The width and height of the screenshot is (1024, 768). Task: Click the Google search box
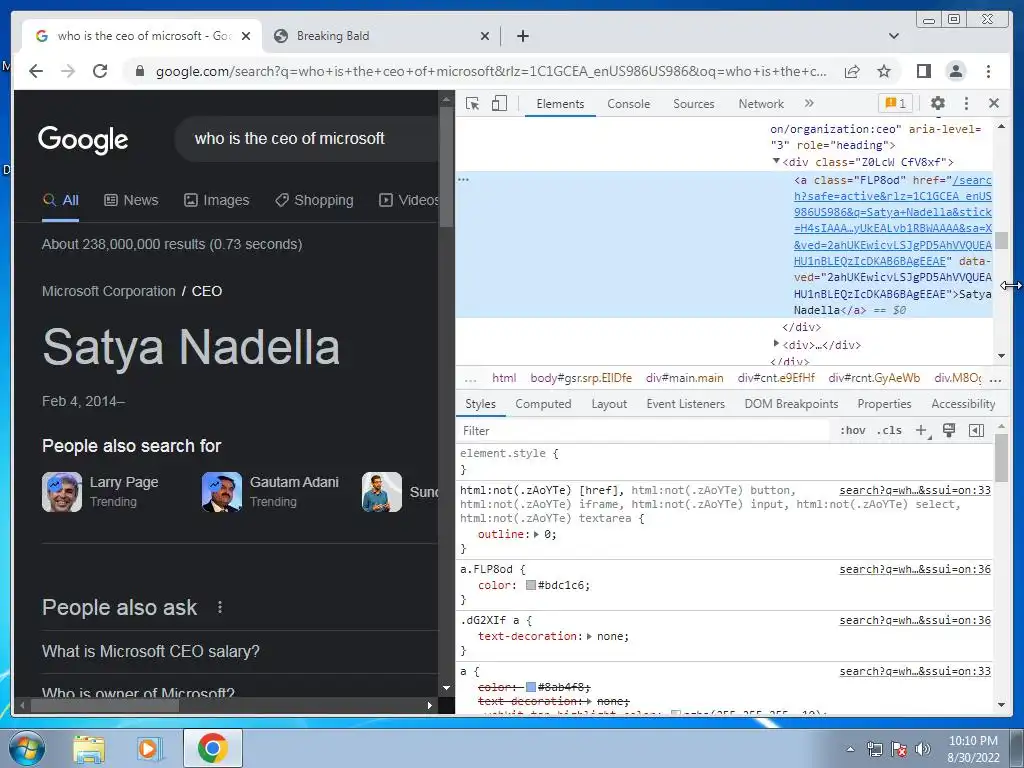(x=307, y=138)
